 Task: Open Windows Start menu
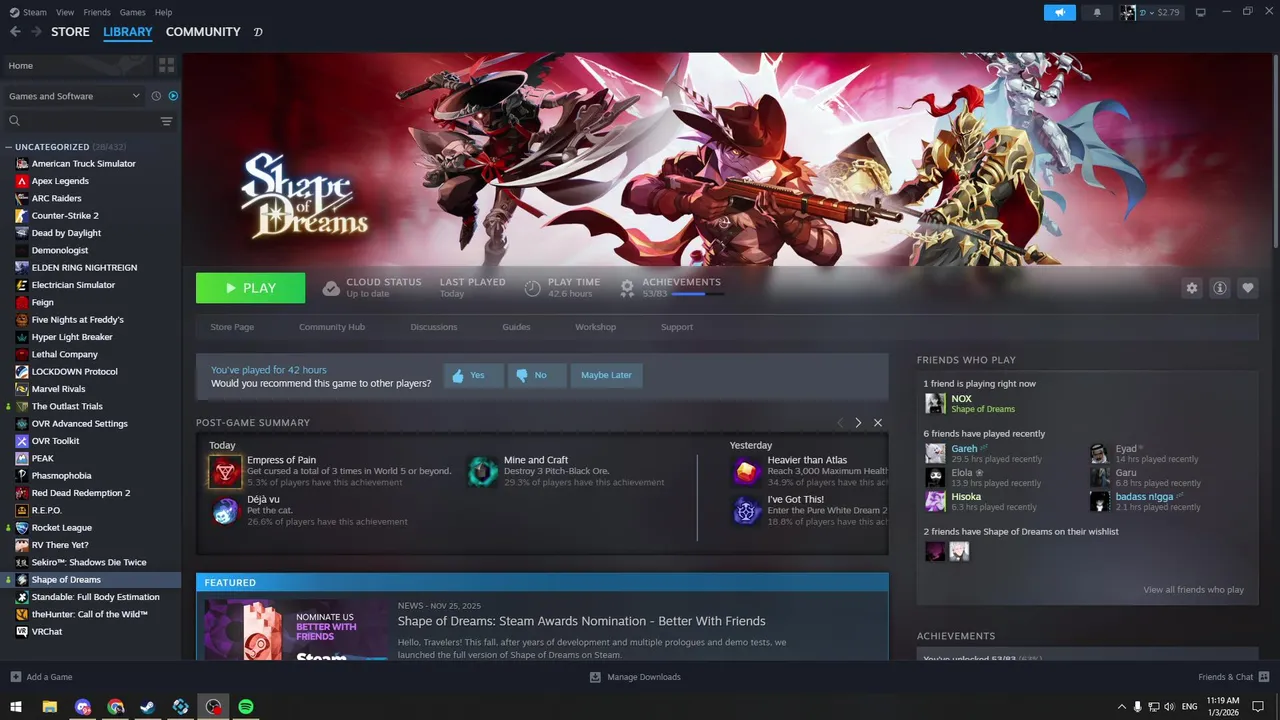(x=16, y=707)
